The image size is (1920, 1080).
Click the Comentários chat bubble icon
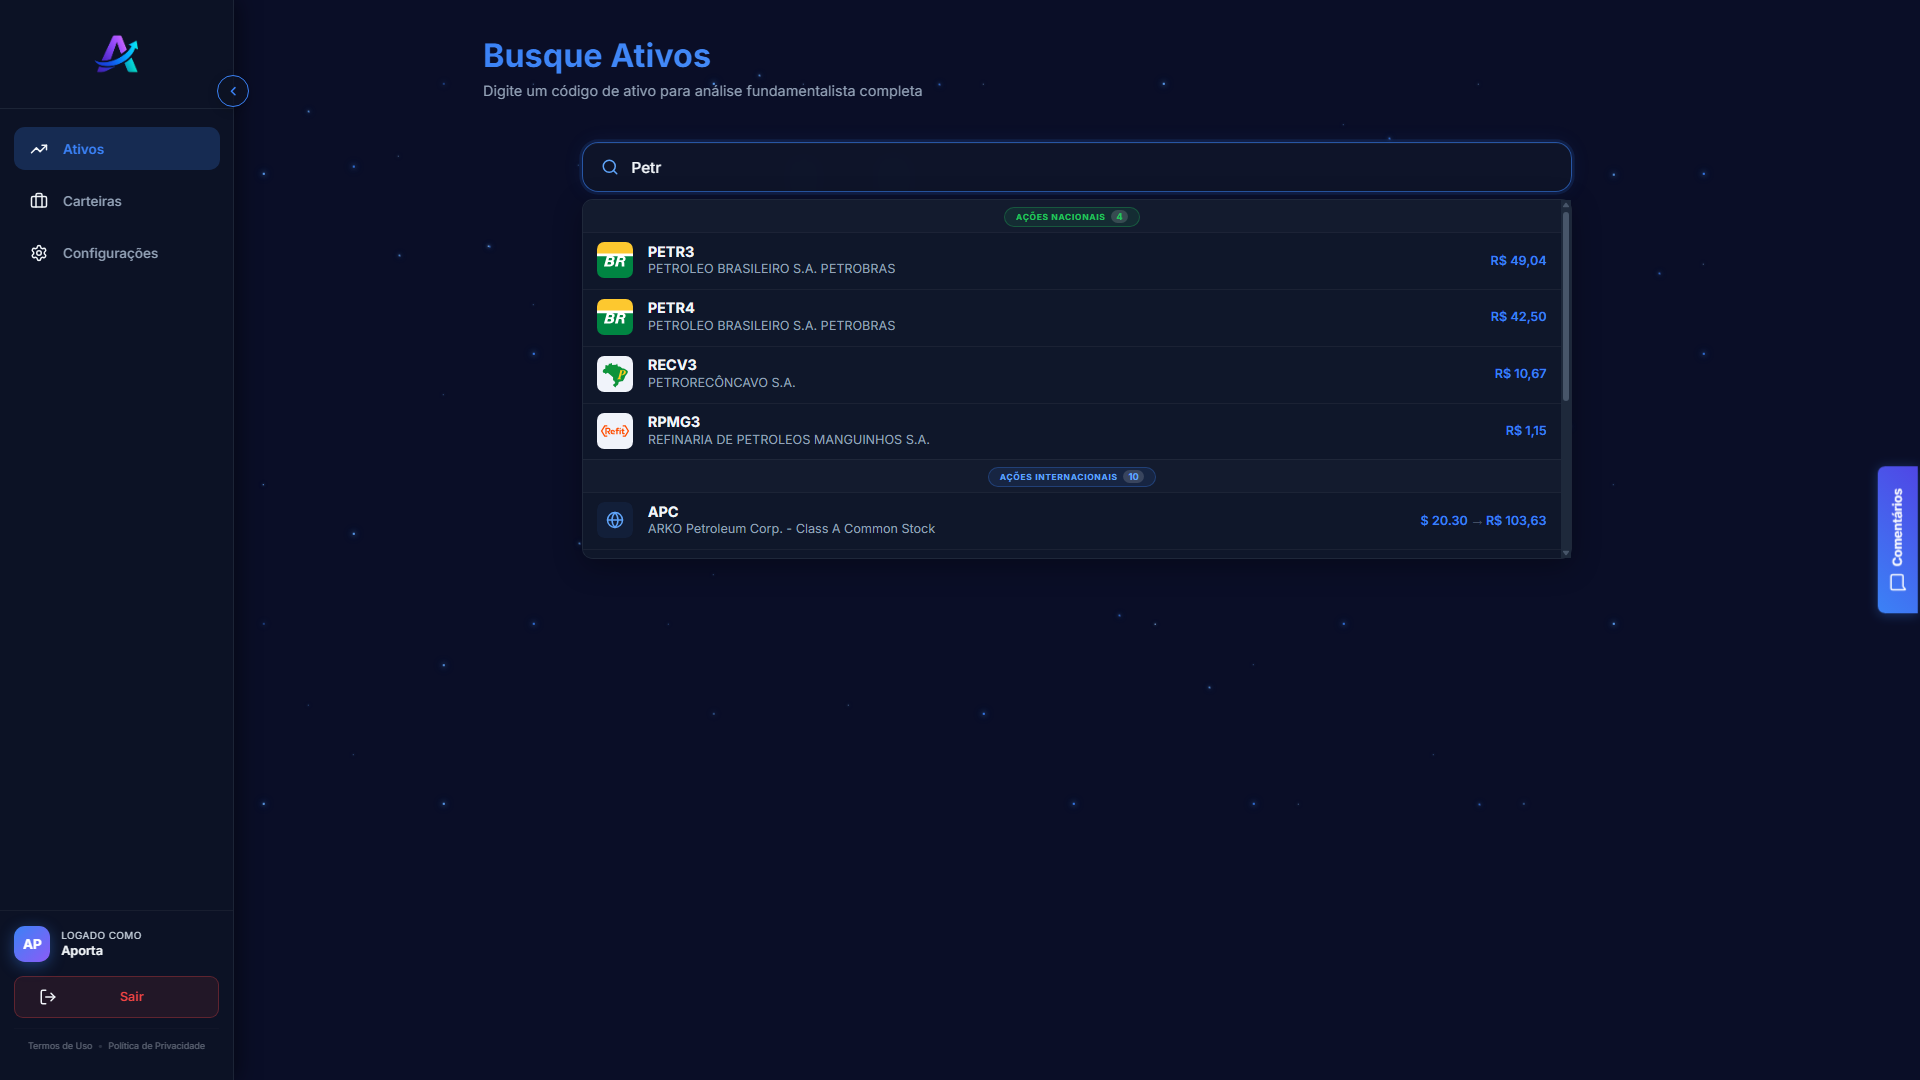1897,583
